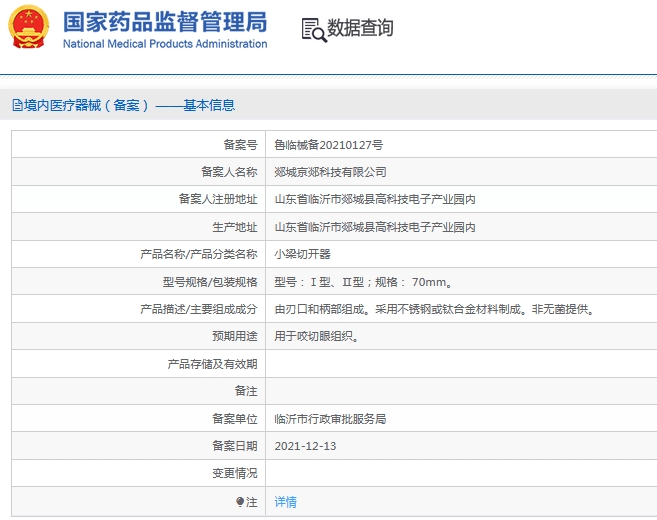Click 产品存储及有效期 label

(x=212, y=364)
